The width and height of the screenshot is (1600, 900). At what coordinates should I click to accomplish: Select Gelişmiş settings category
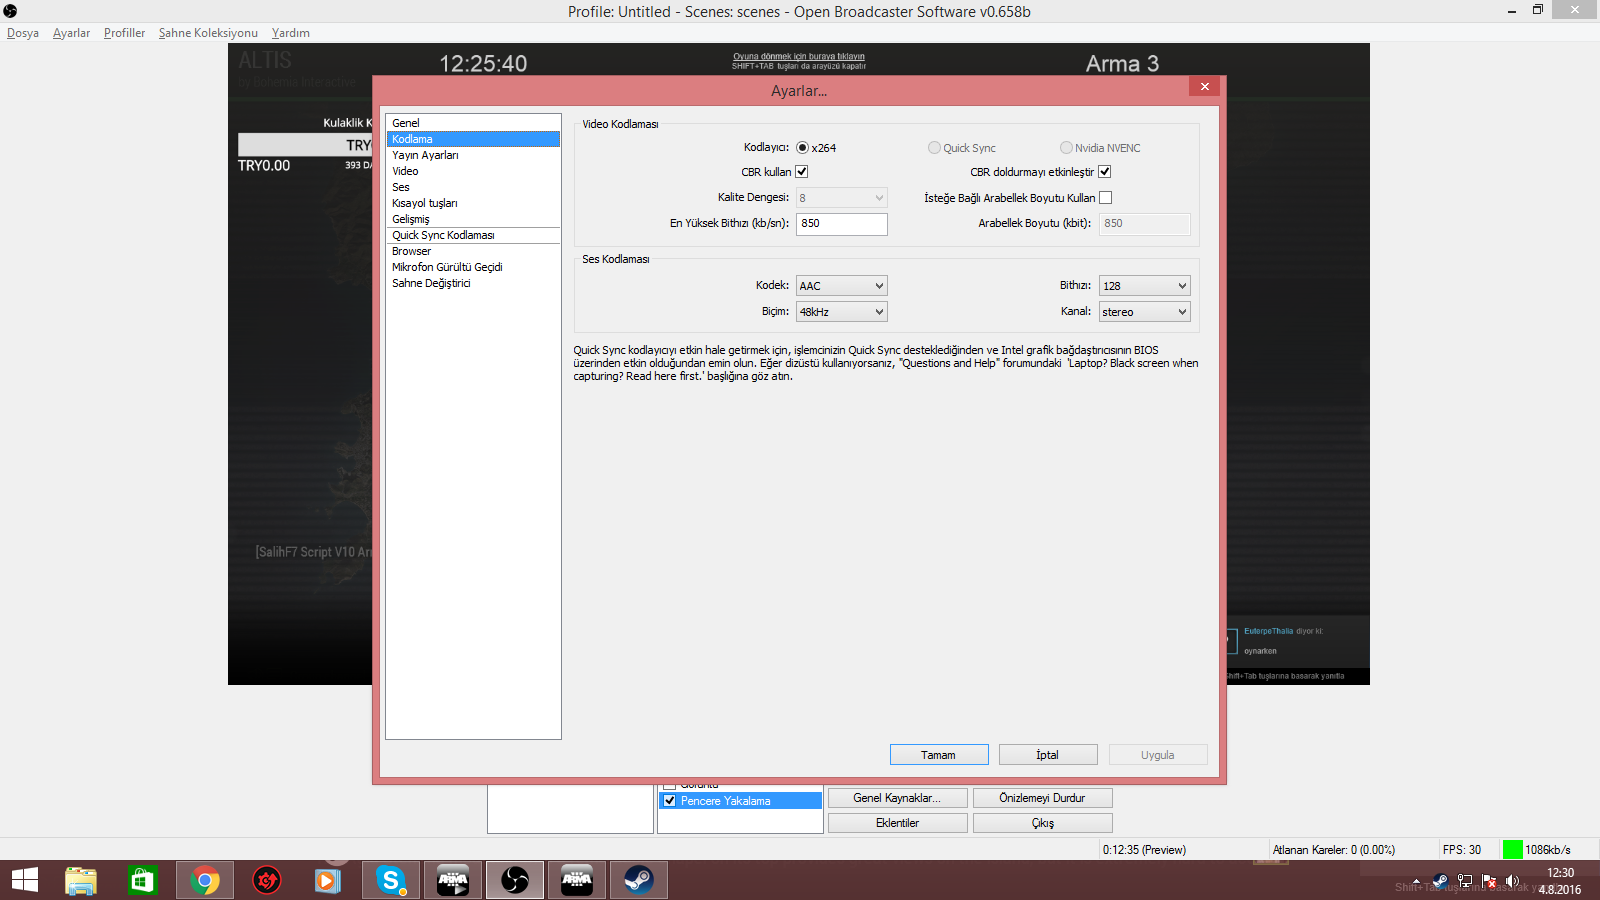click(x=473, y=219)
